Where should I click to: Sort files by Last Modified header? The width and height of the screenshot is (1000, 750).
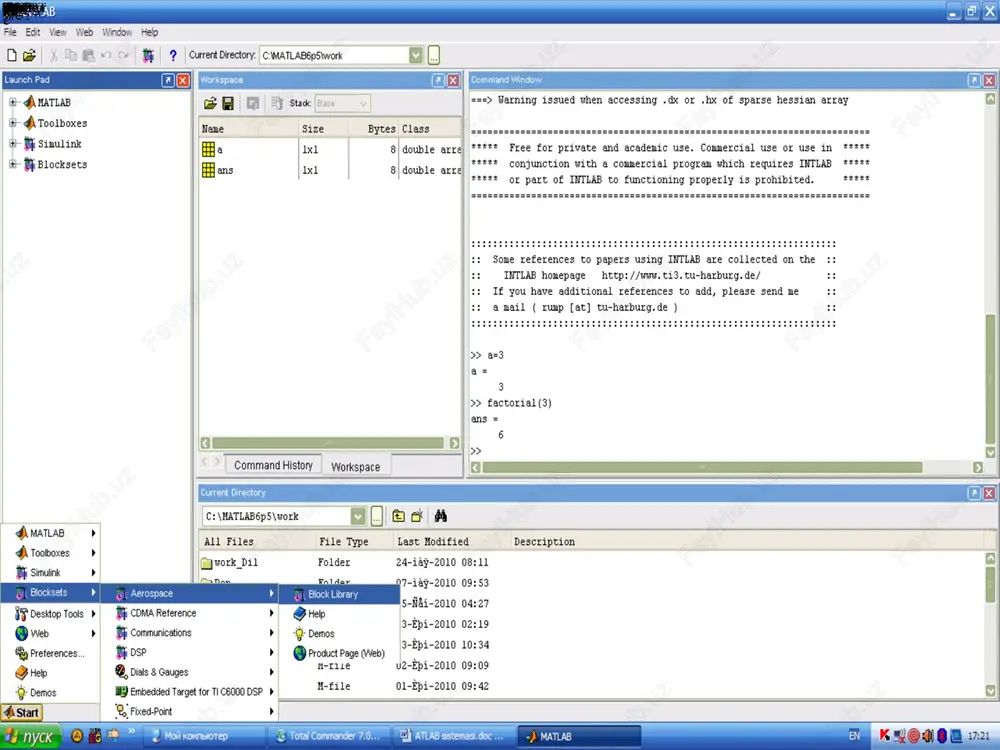point(450,541)
